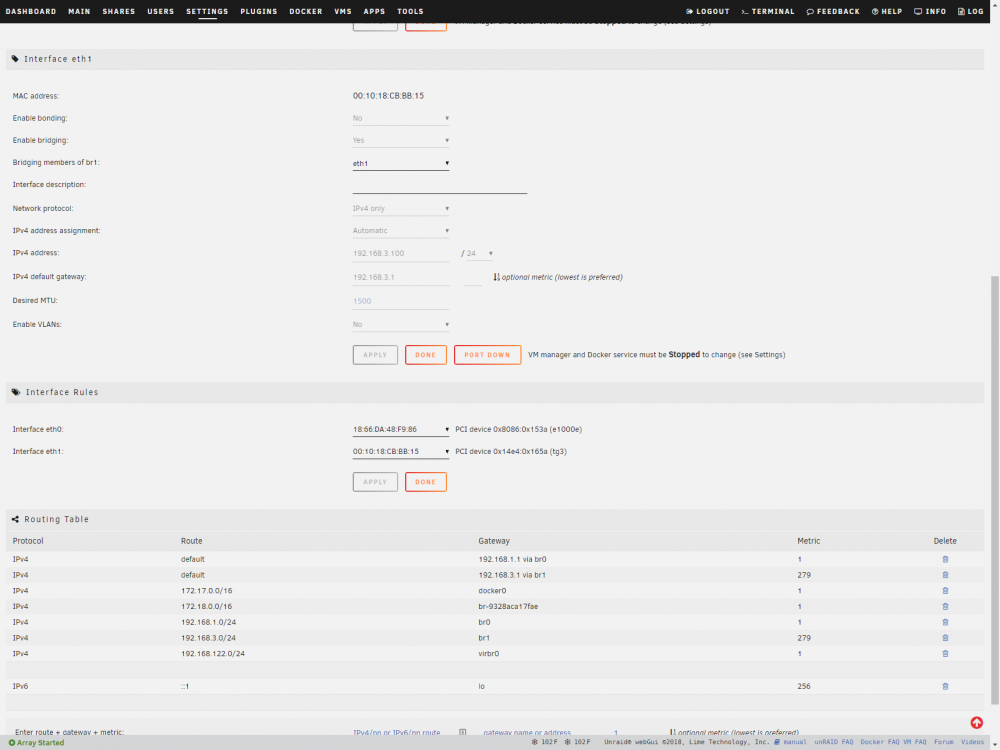
Task: Click Logout in the top bar
Action: (x=707, y=11)
